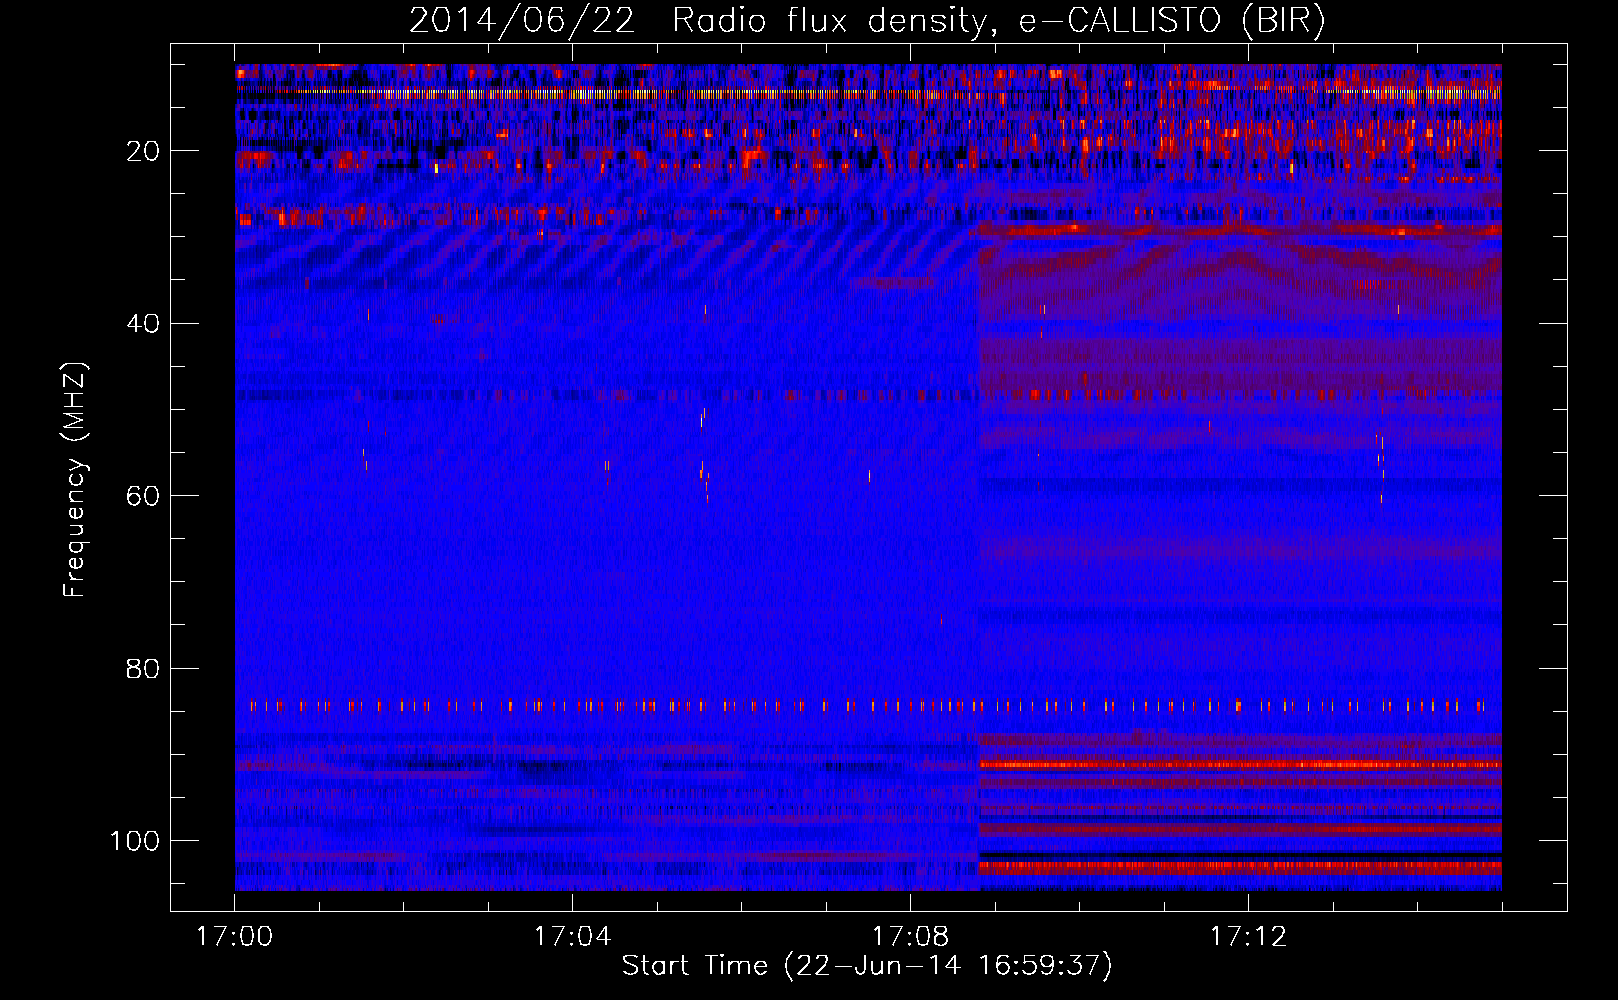This screenshot has width=1618, height=1000.
Task: Select the 'Frequency (MHZ)' axis label
Action: point(75,479)
